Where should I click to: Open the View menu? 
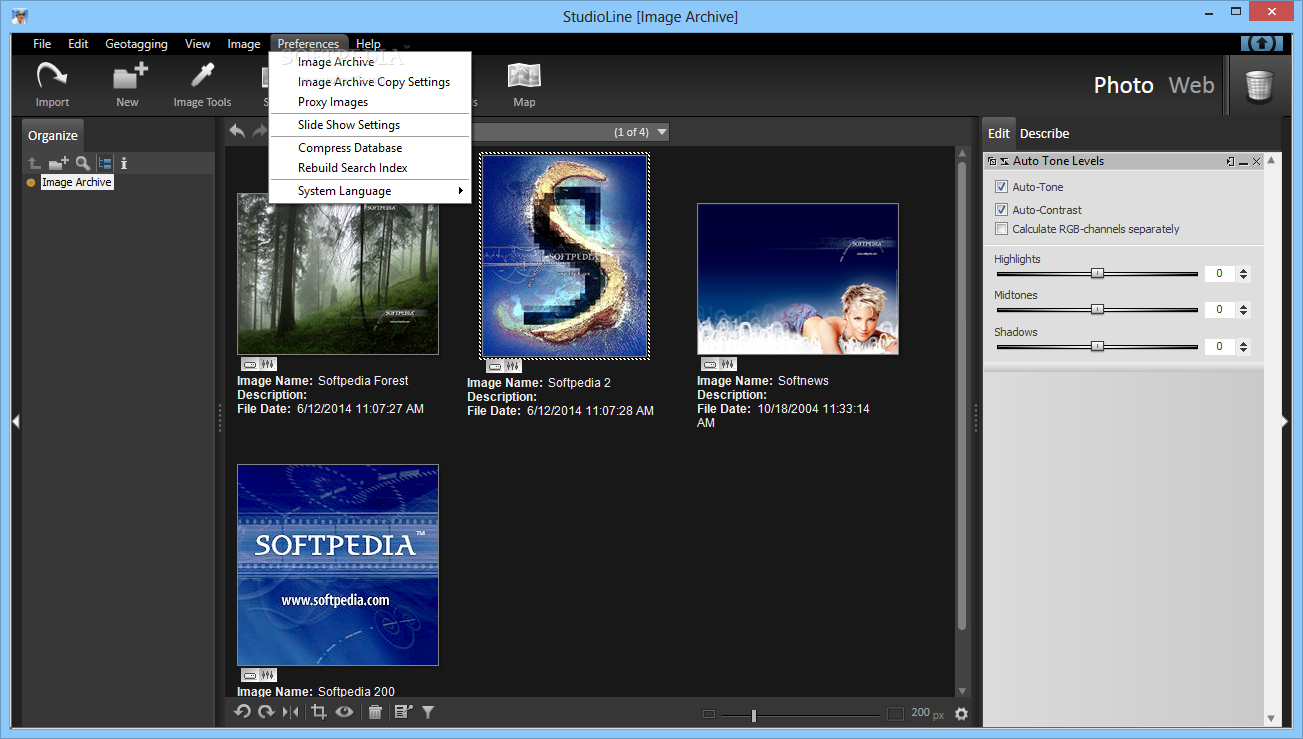[198, 44]
